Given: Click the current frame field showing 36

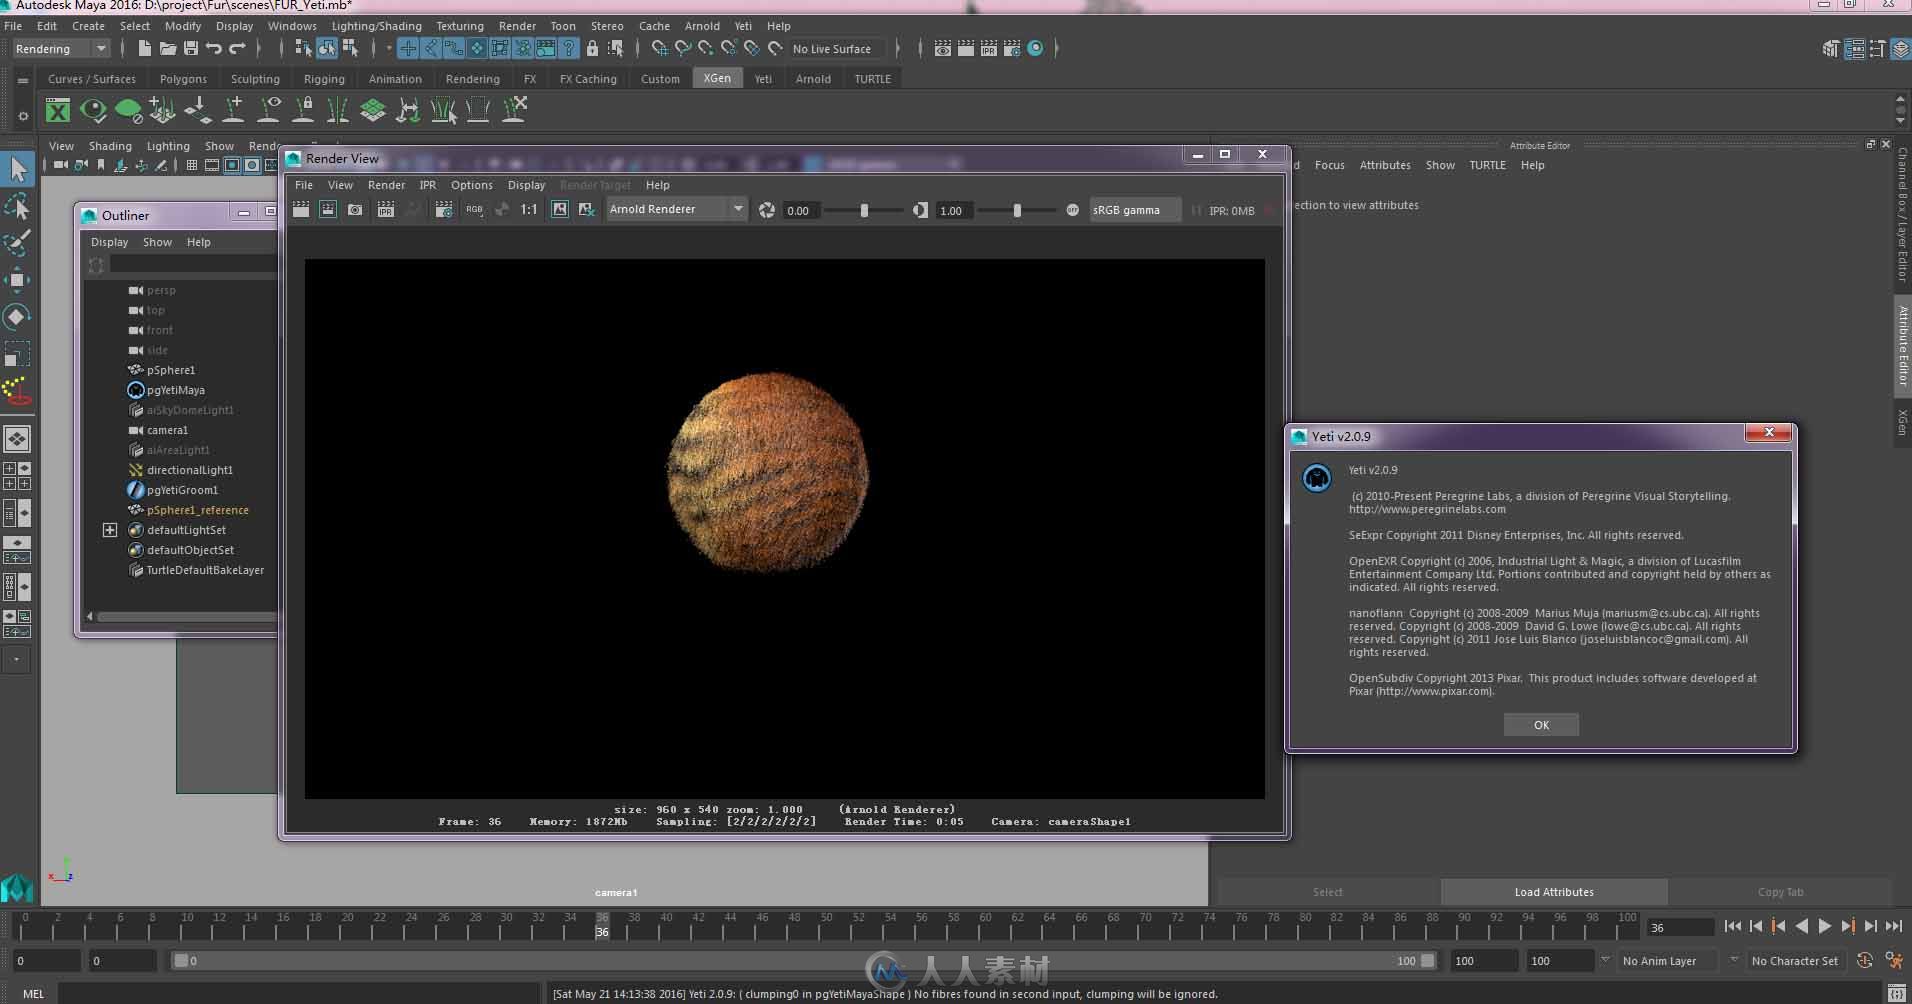Looking at the screenshot, I should pyautogui.click(x=1680, y=927).
